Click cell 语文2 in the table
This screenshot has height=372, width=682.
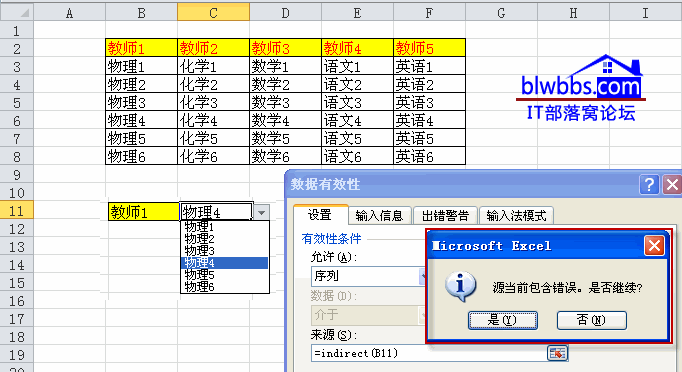[x=358, y=84]
